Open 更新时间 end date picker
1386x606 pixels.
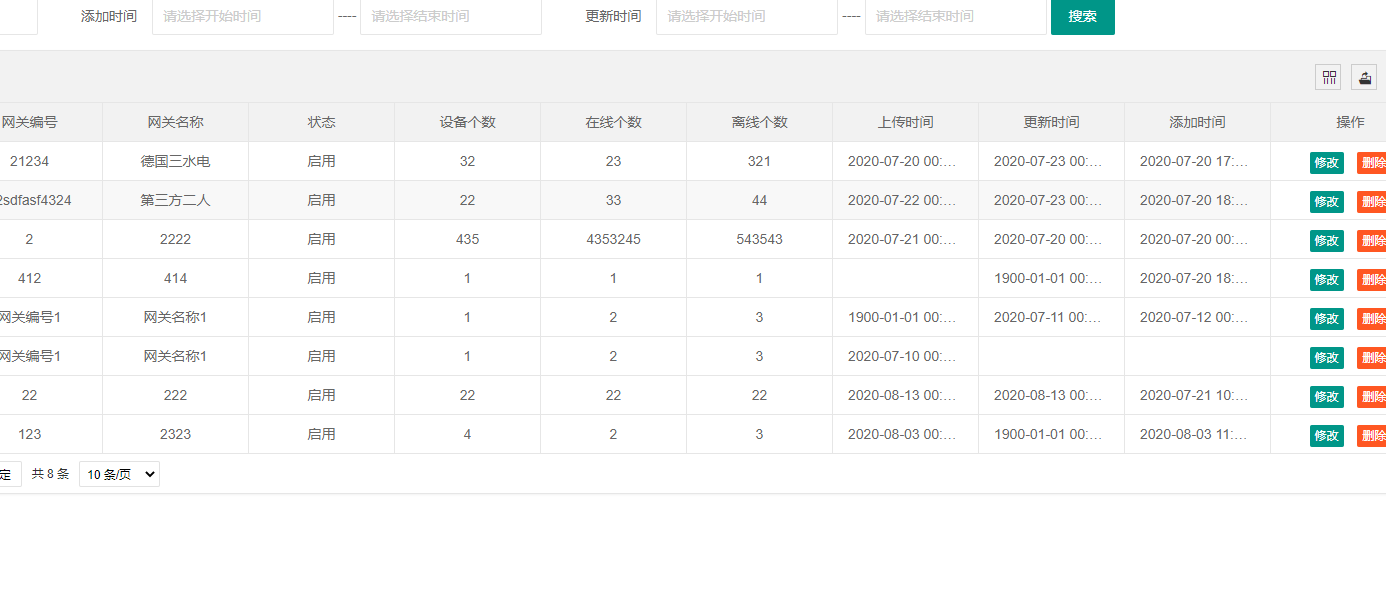coord(955,16)
